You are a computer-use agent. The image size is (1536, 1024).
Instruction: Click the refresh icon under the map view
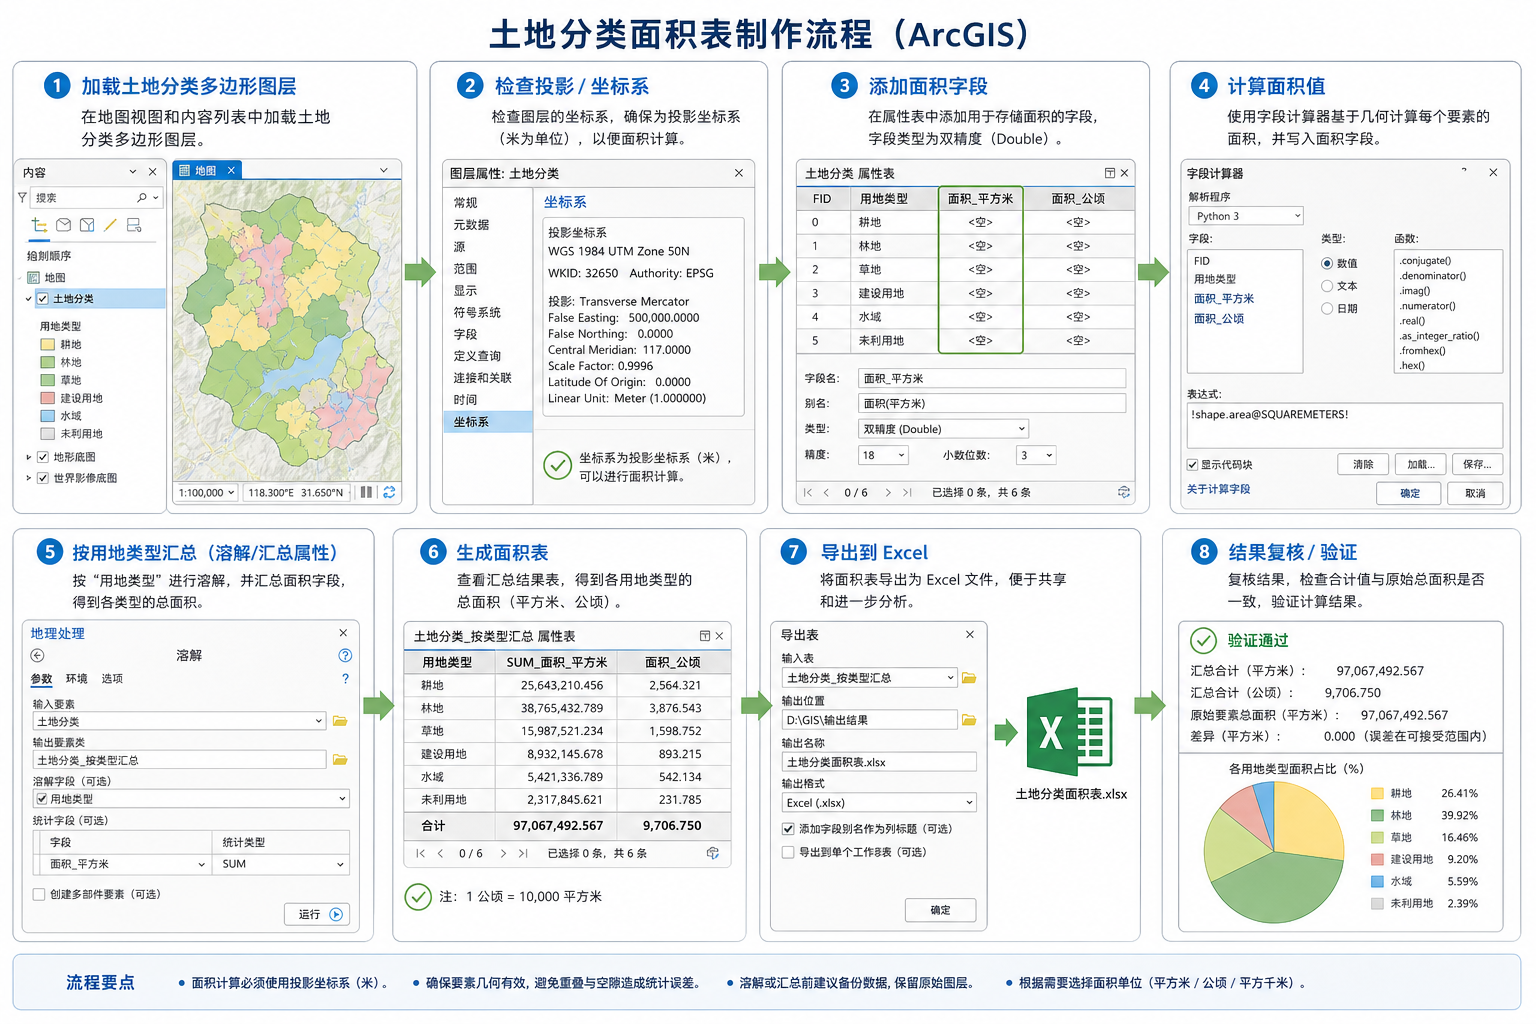[389, 492]
